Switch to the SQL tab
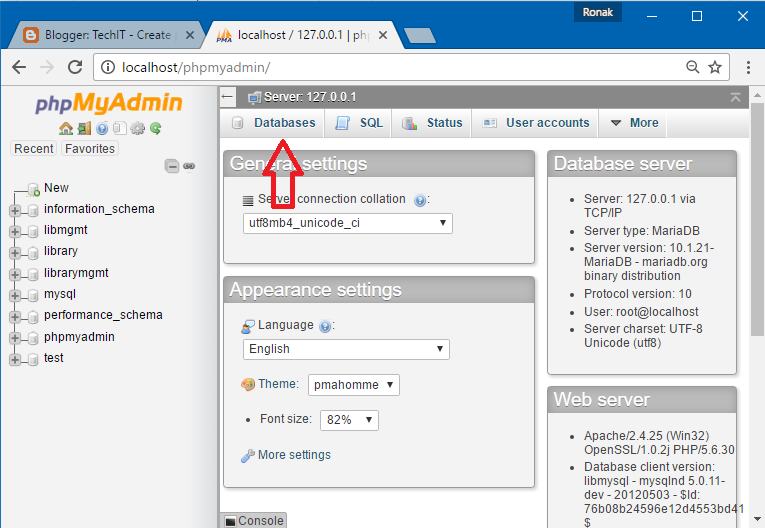The image size is (765, 528). click(x=360, y=123)
